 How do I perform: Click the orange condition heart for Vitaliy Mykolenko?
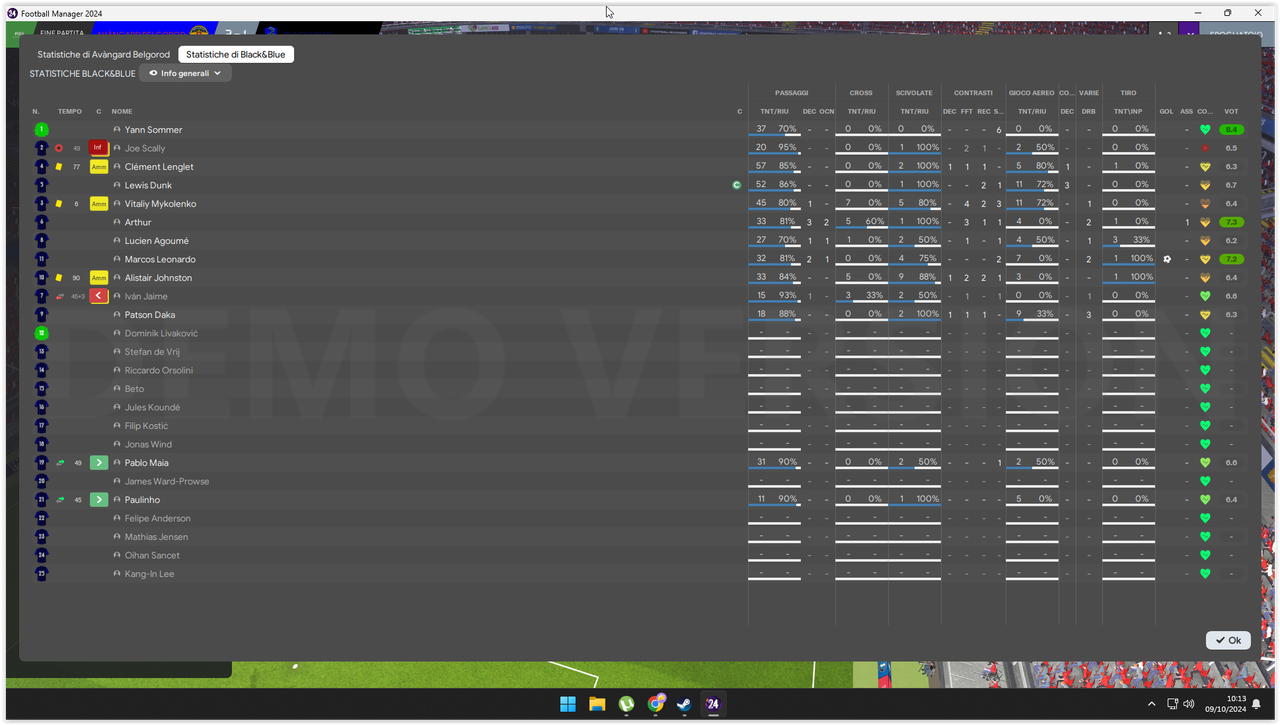[1205, 204]
